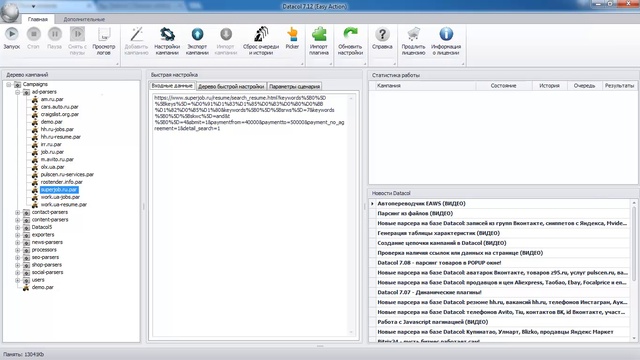The width and height of the screenshot is (640, 360).
Task: Launch the Picker tool
Action: coord(292,39)
